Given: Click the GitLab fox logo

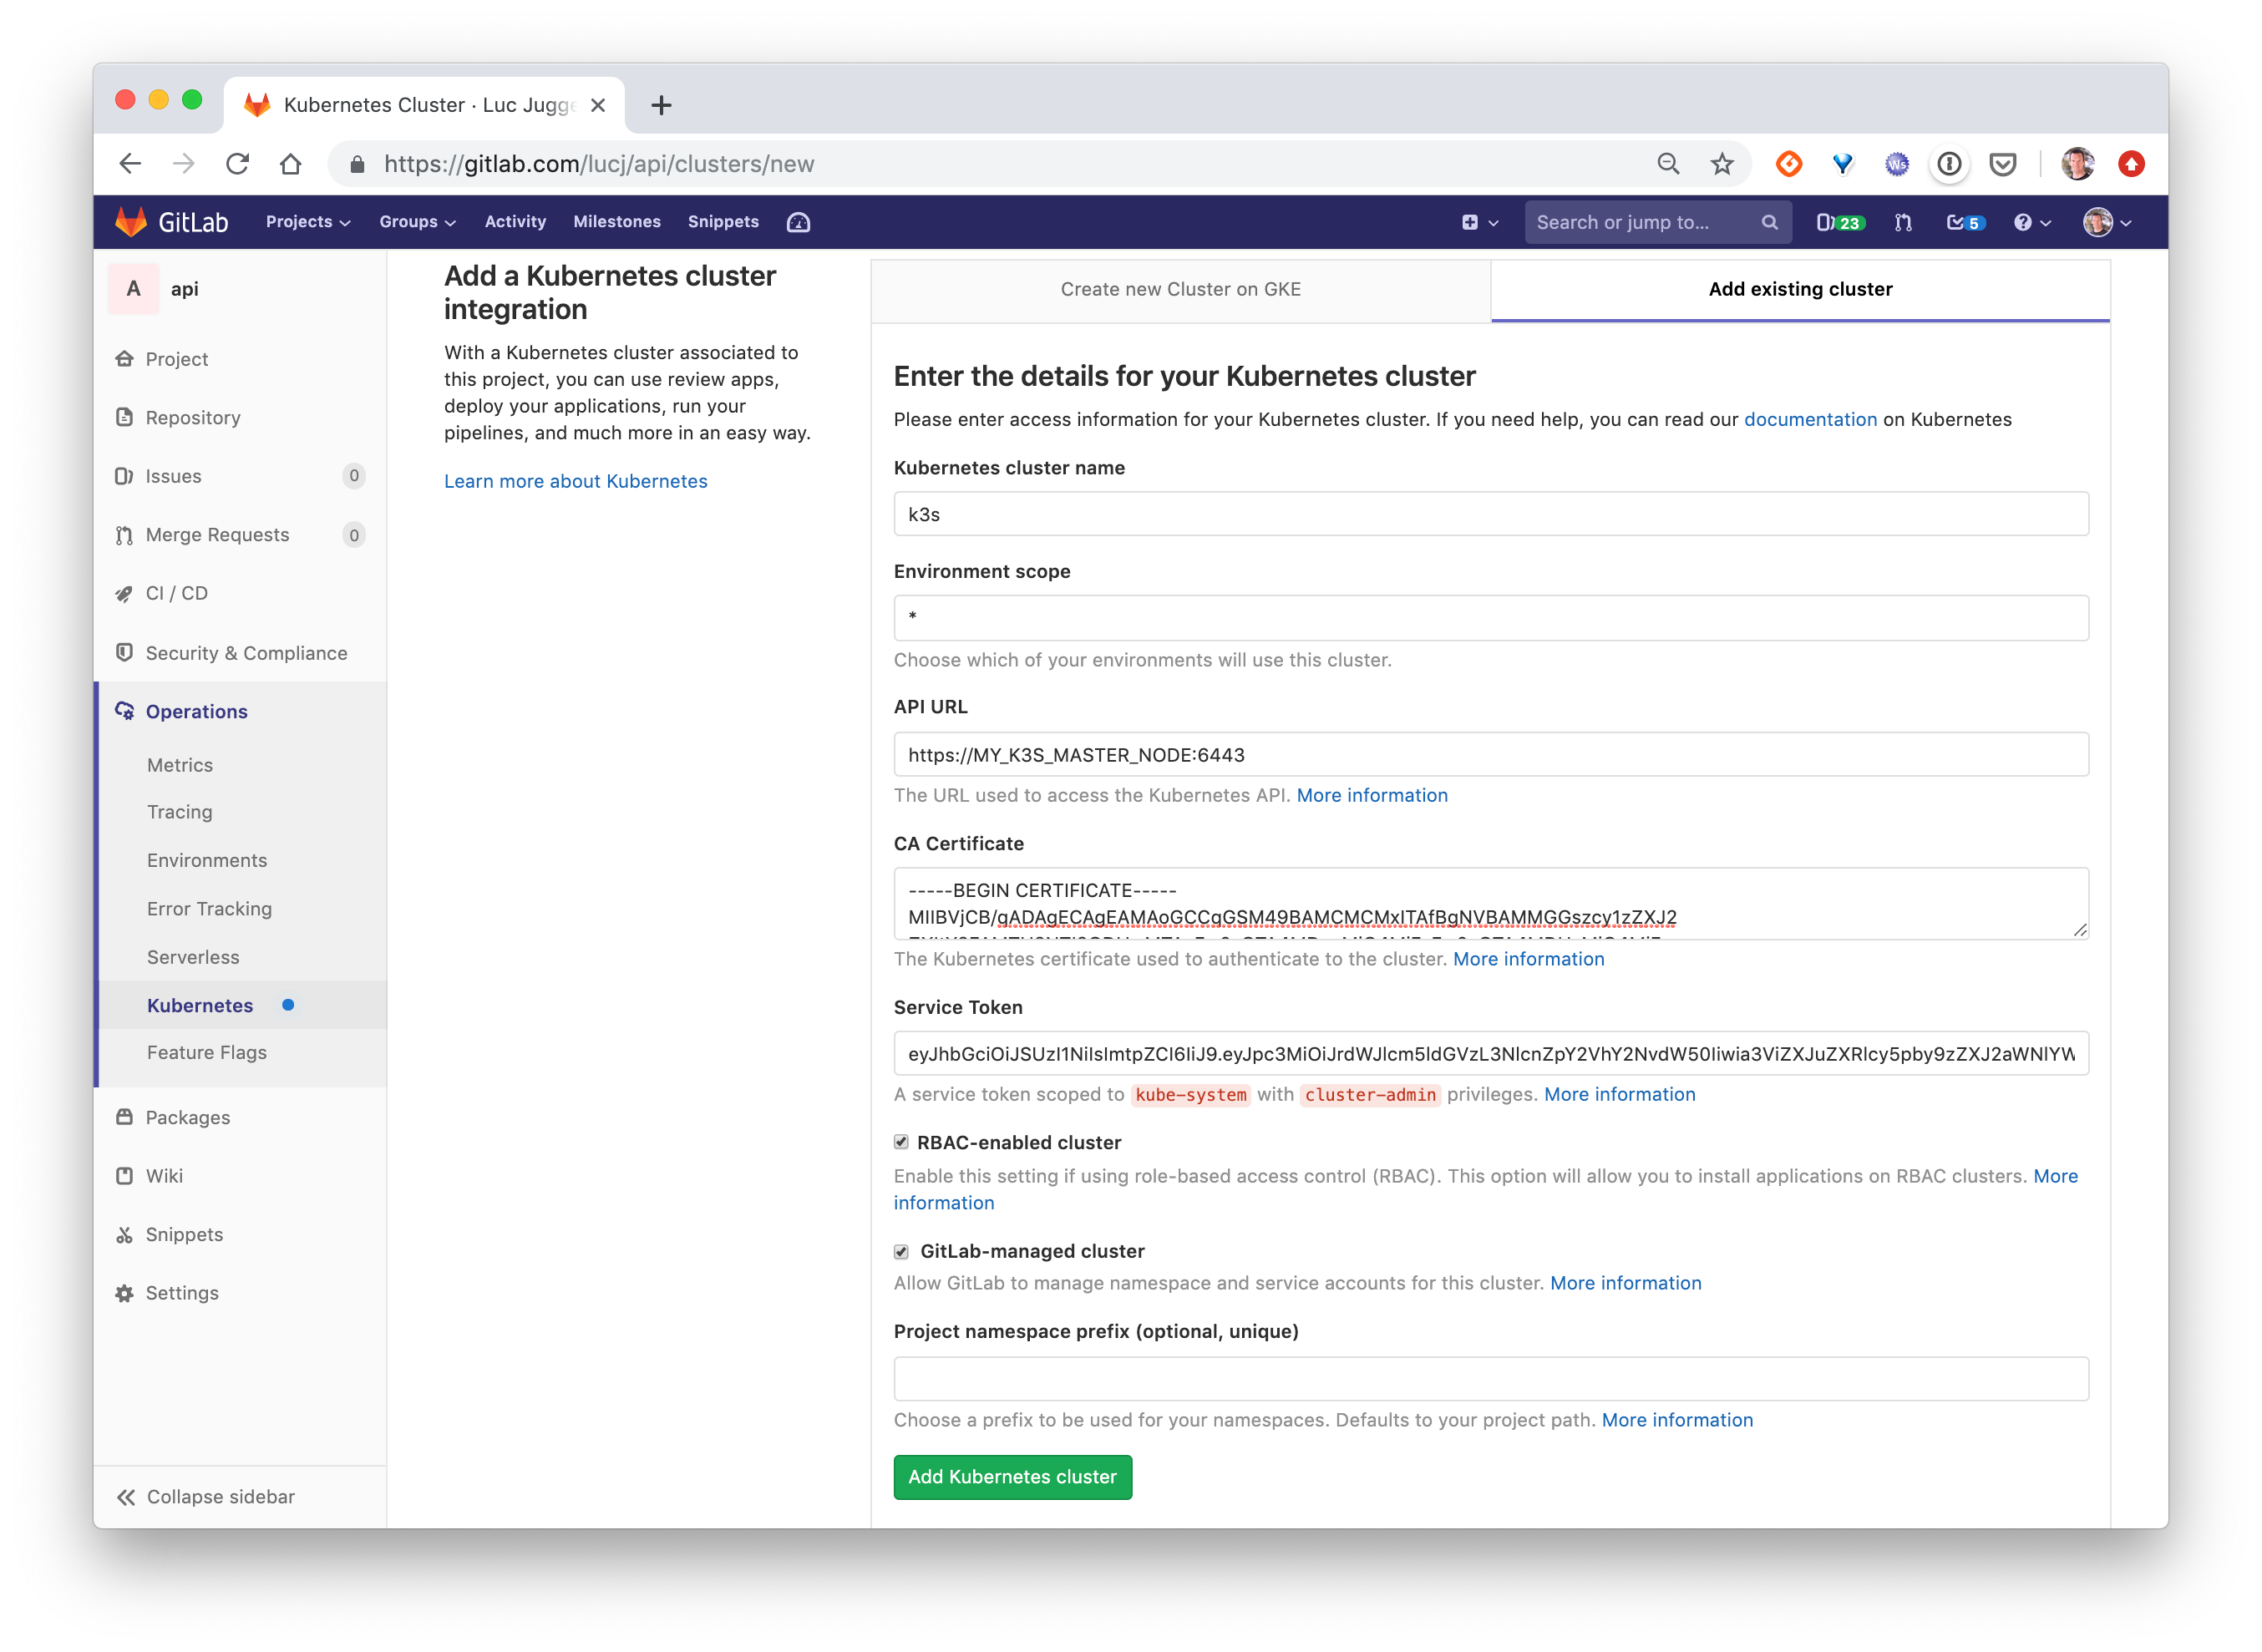Looking at the screenshot, I should coord(131,222).
